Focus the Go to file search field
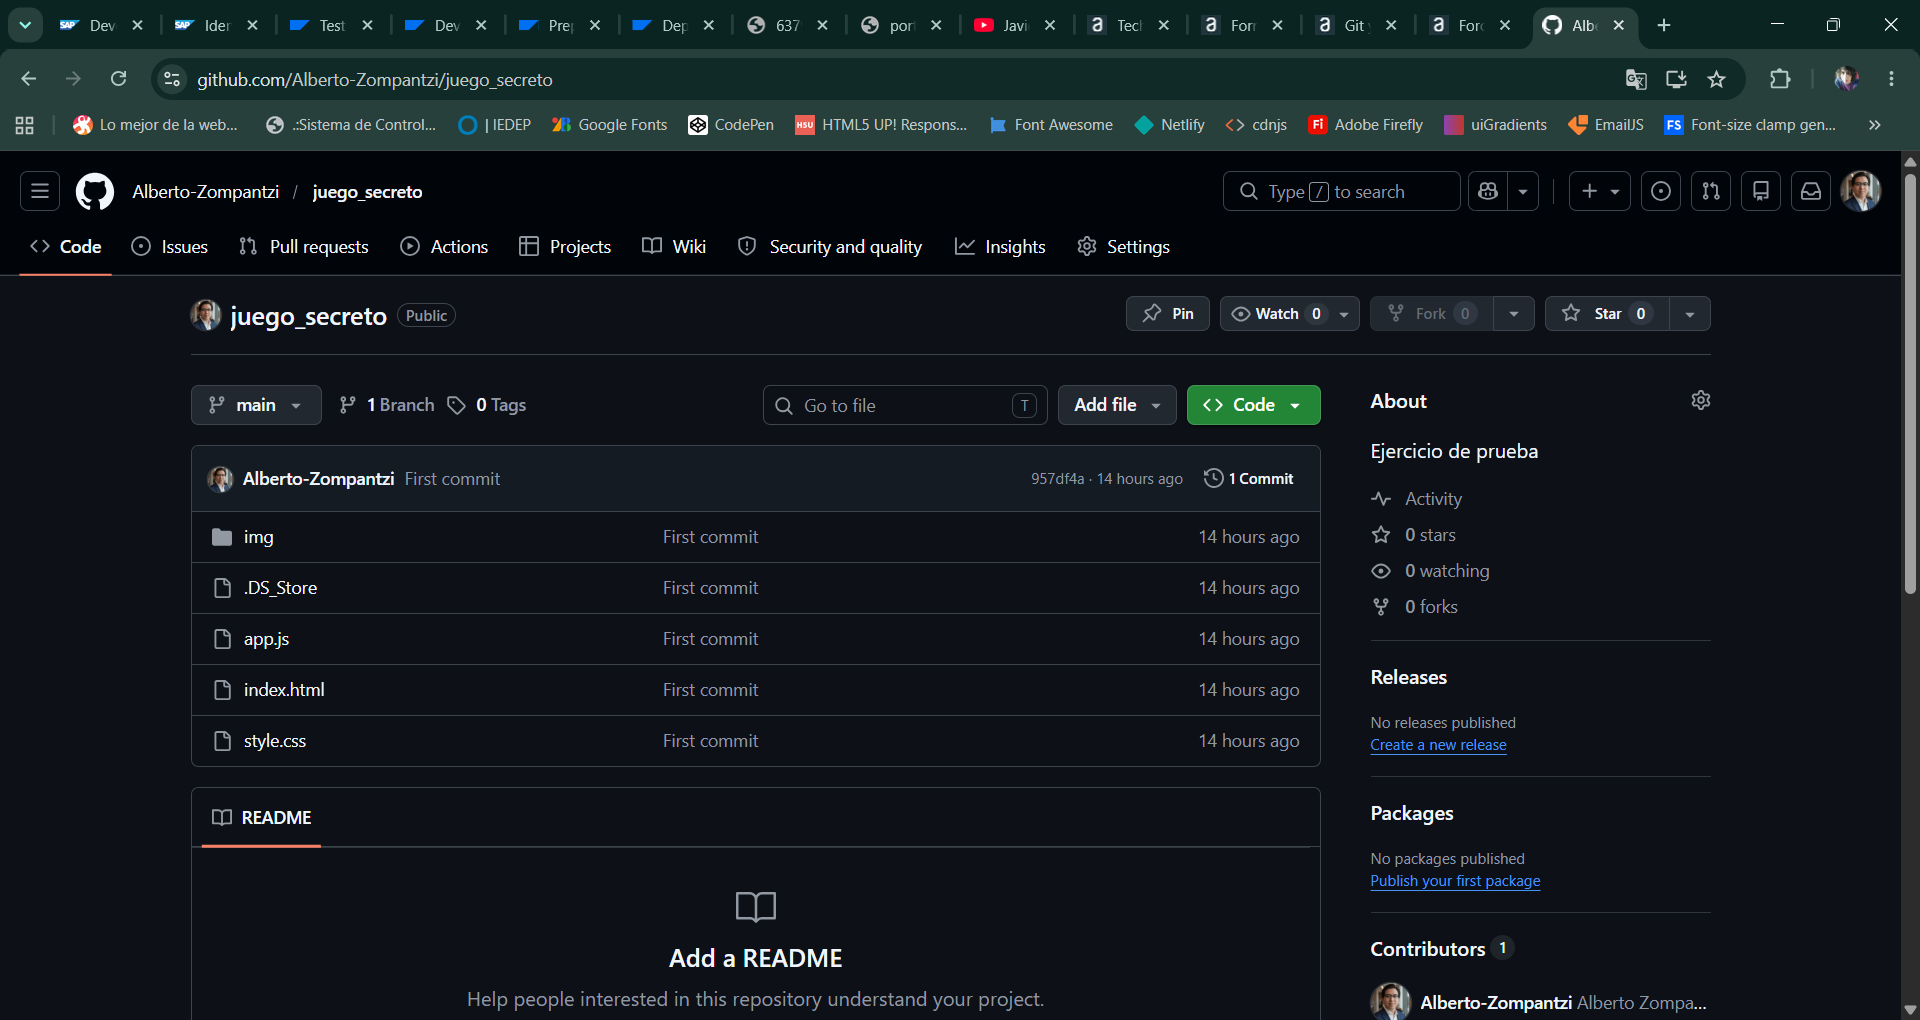Image resolution: width=1920 pixels, height=1020 pixels. point(905,405)
